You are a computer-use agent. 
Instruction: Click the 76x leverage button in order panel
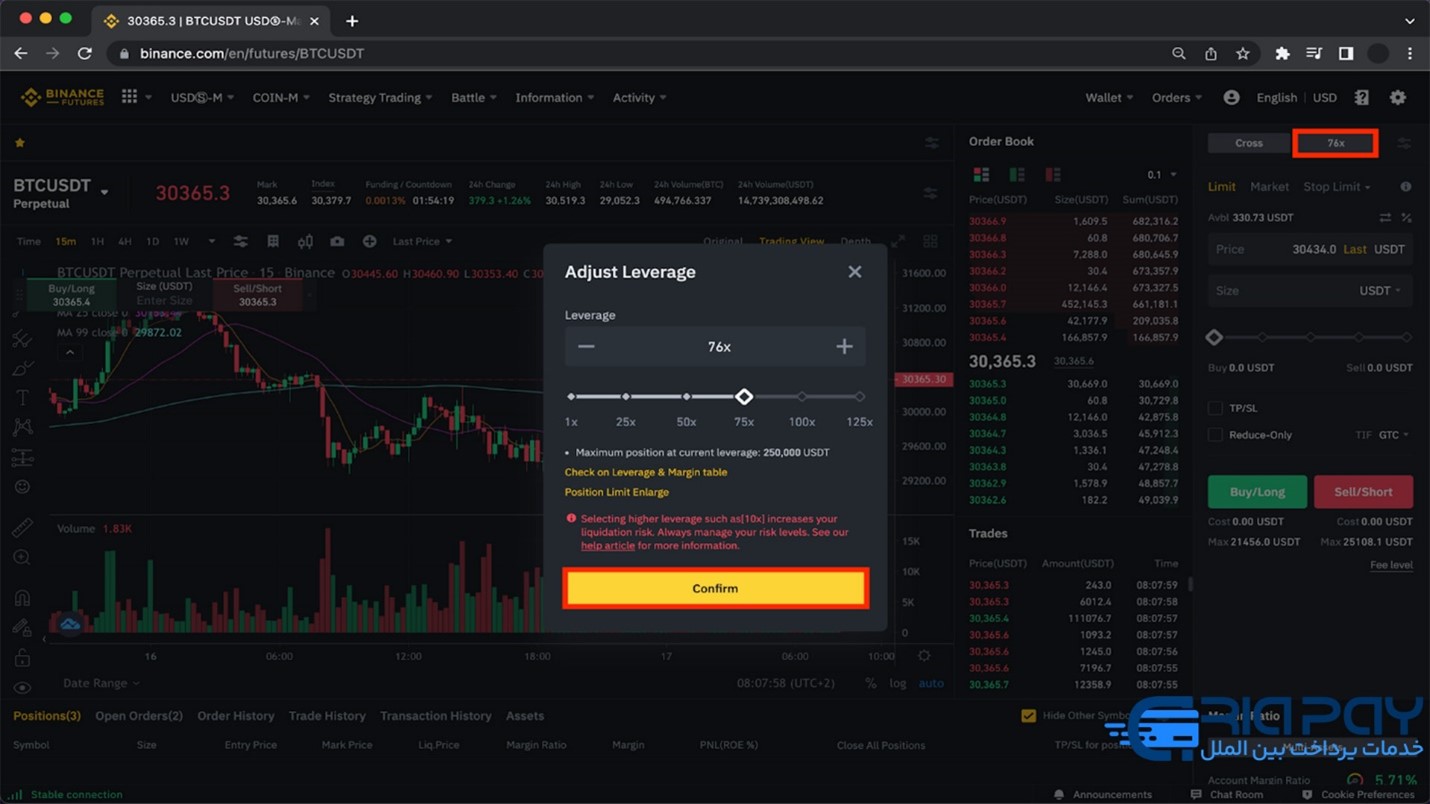click(x=1335, y=143)
